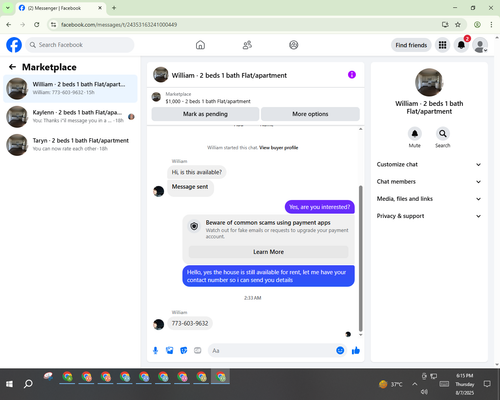
Task: Open the account profile avatar menu
Action: pyautogui.click(x=480, y=45)
